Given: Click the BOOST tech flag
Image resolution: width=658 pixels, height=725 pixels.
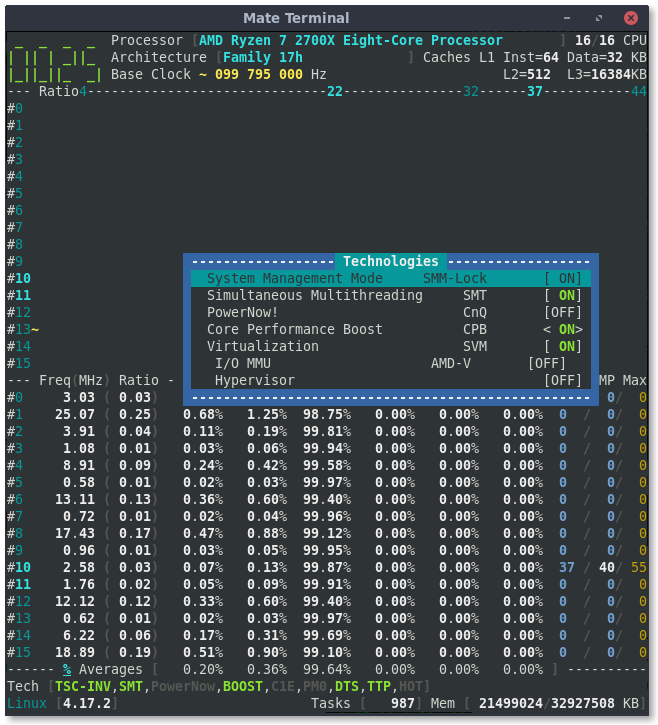Looking at the screenshot, I should tap(243, 687).
